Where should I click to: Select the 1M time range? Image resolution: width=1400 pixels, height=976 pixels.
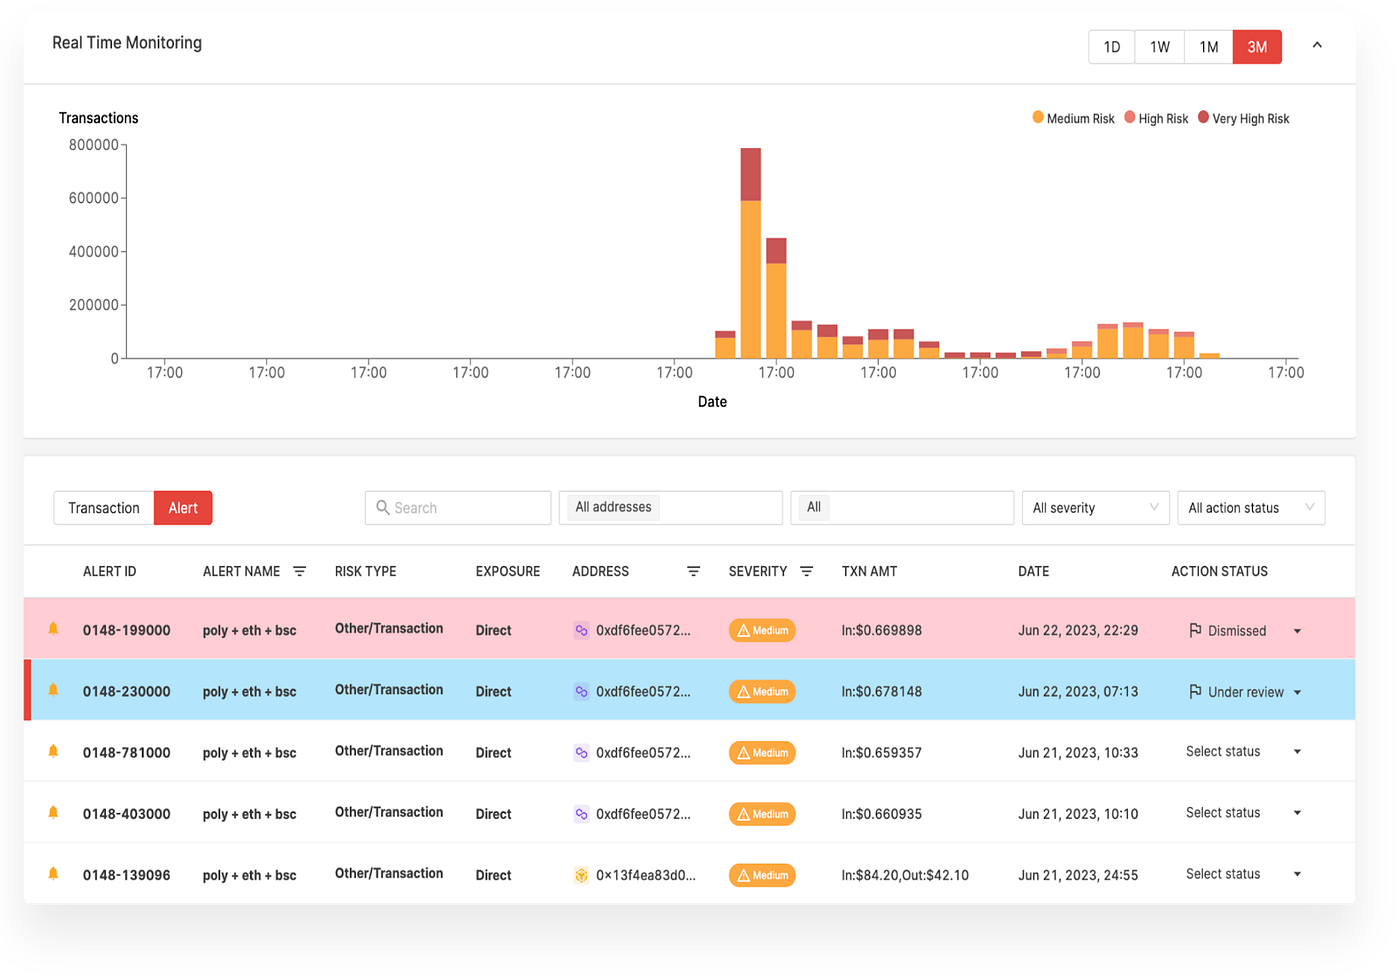[1208, 46]
